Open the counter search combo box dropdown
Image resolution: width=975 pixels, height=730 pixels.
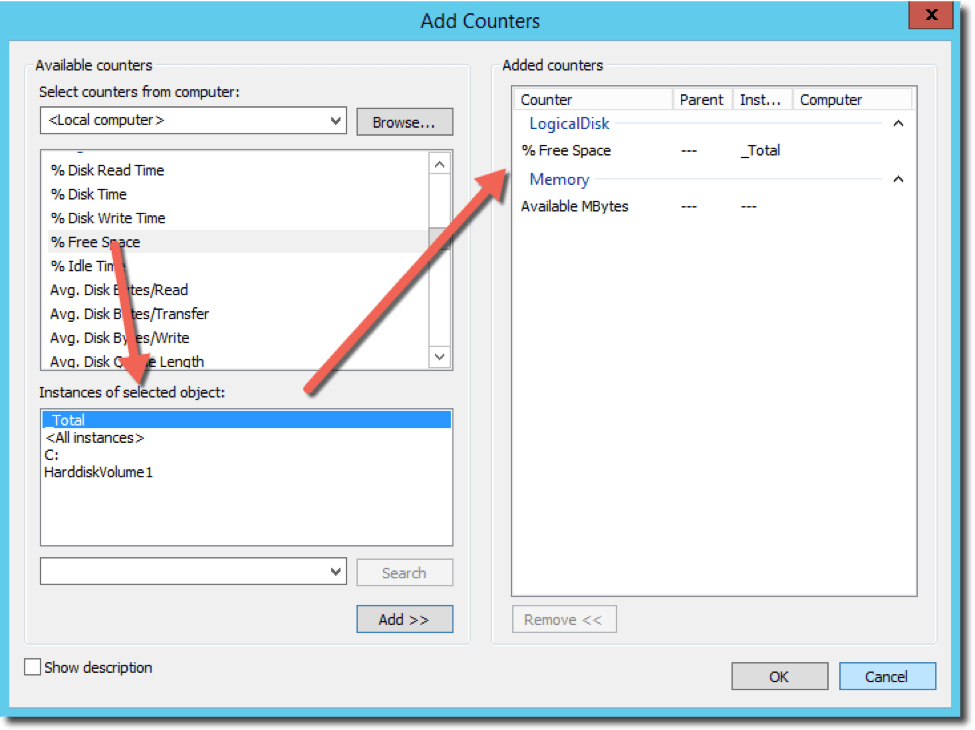point(336,572)
